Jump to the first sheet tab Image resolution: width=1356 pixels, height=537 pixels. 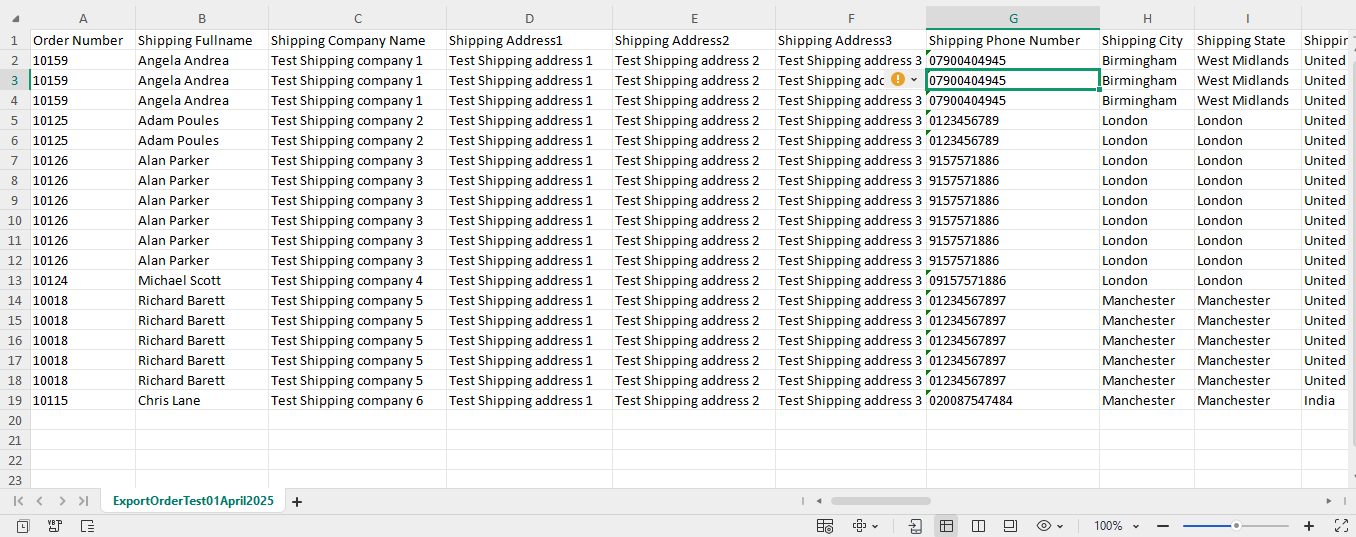pos(18,501)
